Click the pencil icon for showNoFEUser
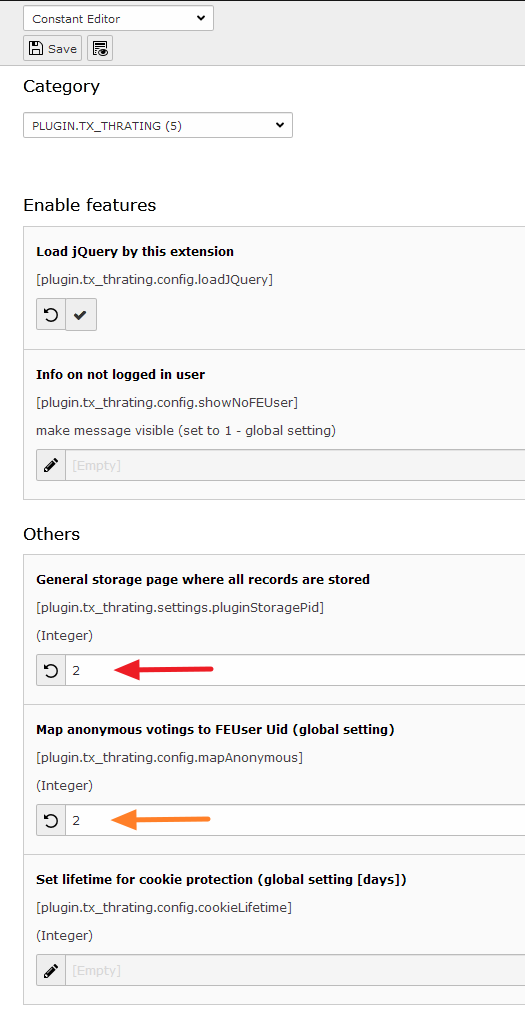The image size is (525, 1015). coord(51,465)
